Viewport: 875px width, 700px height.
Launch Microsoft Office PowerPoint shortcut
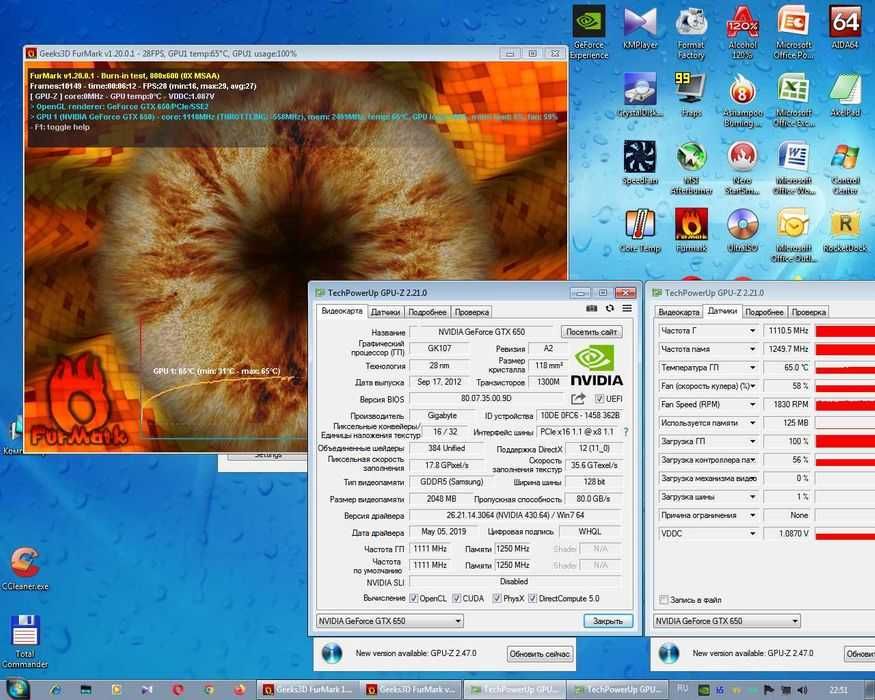point(794,32)
